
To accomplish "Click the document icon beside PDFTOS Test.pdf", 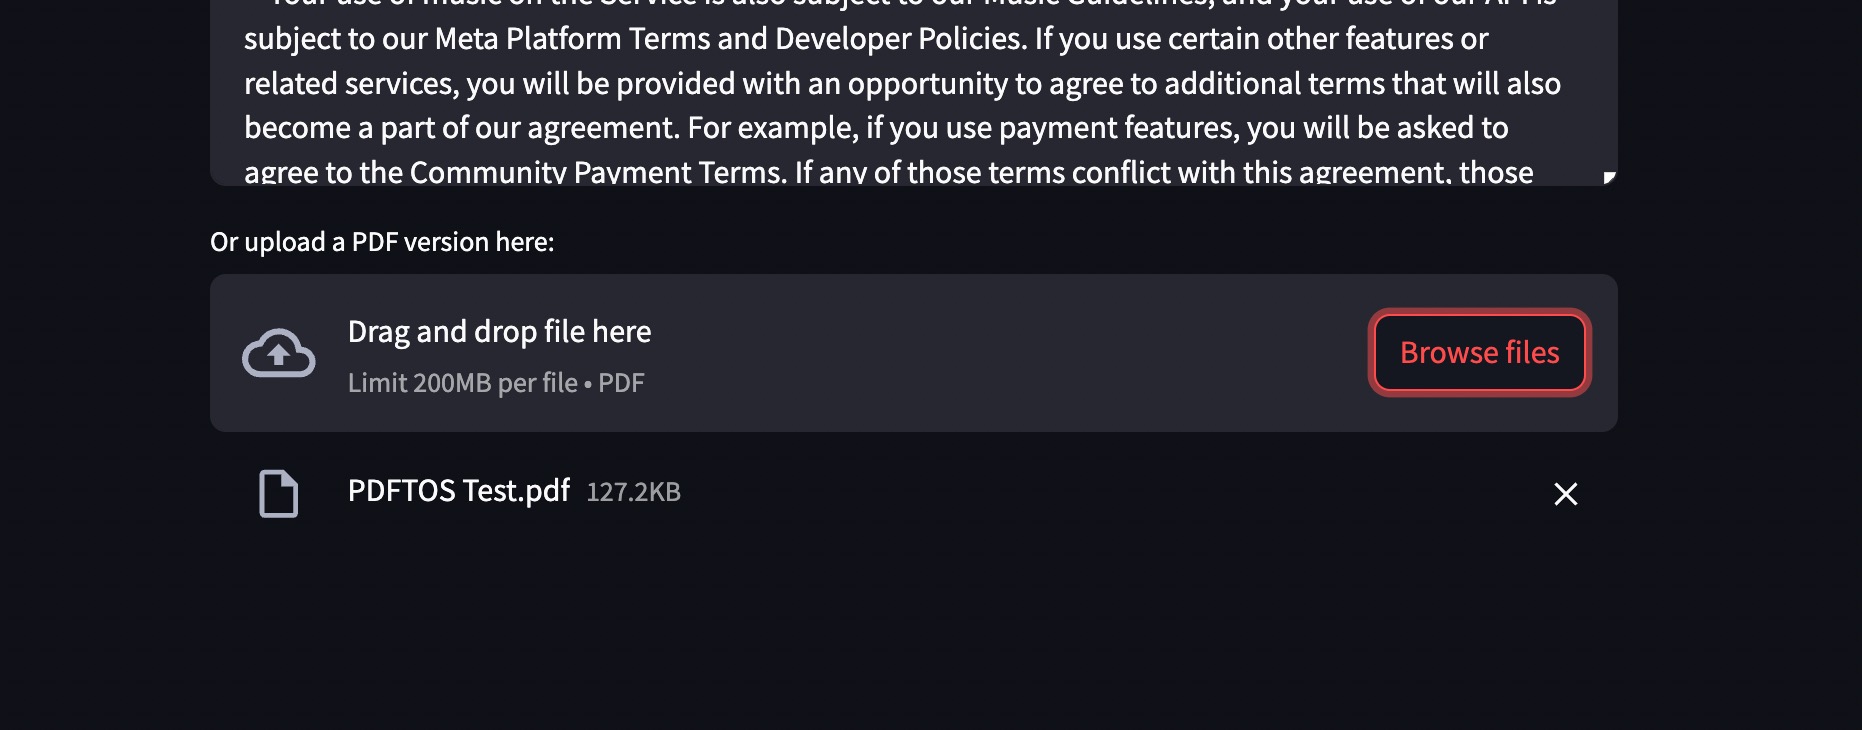I will point(279,493).
